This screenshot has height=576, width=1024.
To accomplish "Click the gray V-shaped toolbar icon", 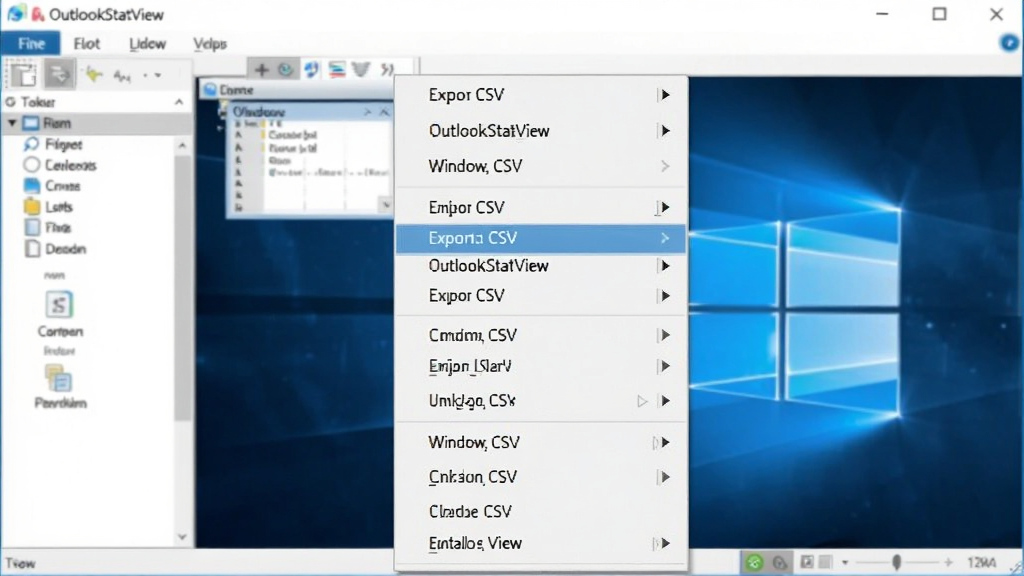I will [x=361, y=69].
